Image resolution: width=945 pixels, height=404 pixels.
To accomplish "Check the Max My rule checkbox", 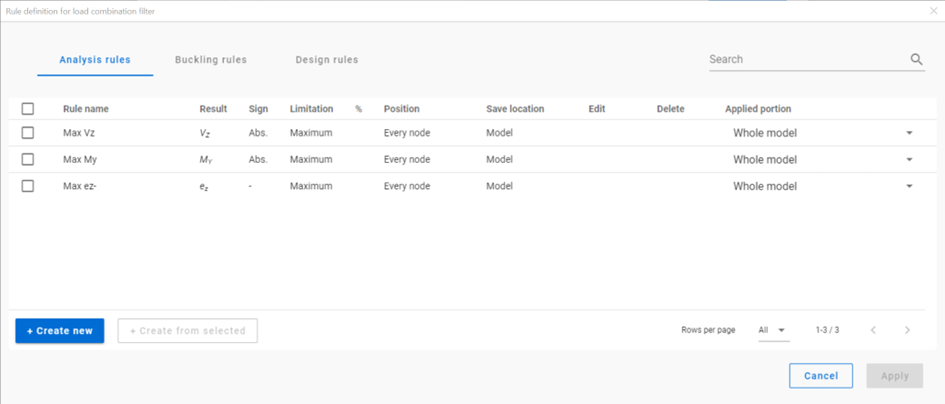I will (x=28, y=159).
